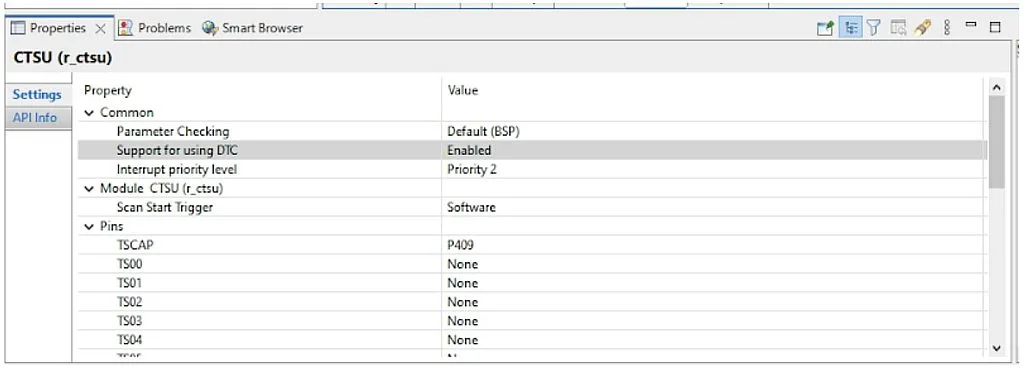The width and height of the screenshot is (1024, 368).
Task: Open the Support for using DTC Enabled value
Action: coord(469,151)
